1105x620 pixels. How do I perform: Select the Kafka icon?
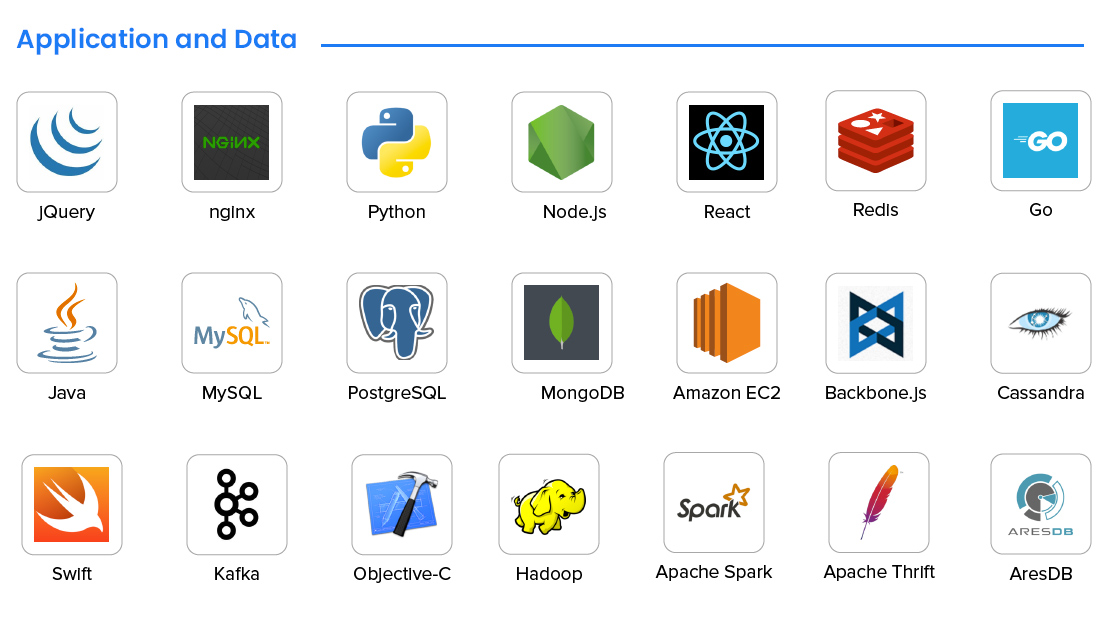(236, 504)
